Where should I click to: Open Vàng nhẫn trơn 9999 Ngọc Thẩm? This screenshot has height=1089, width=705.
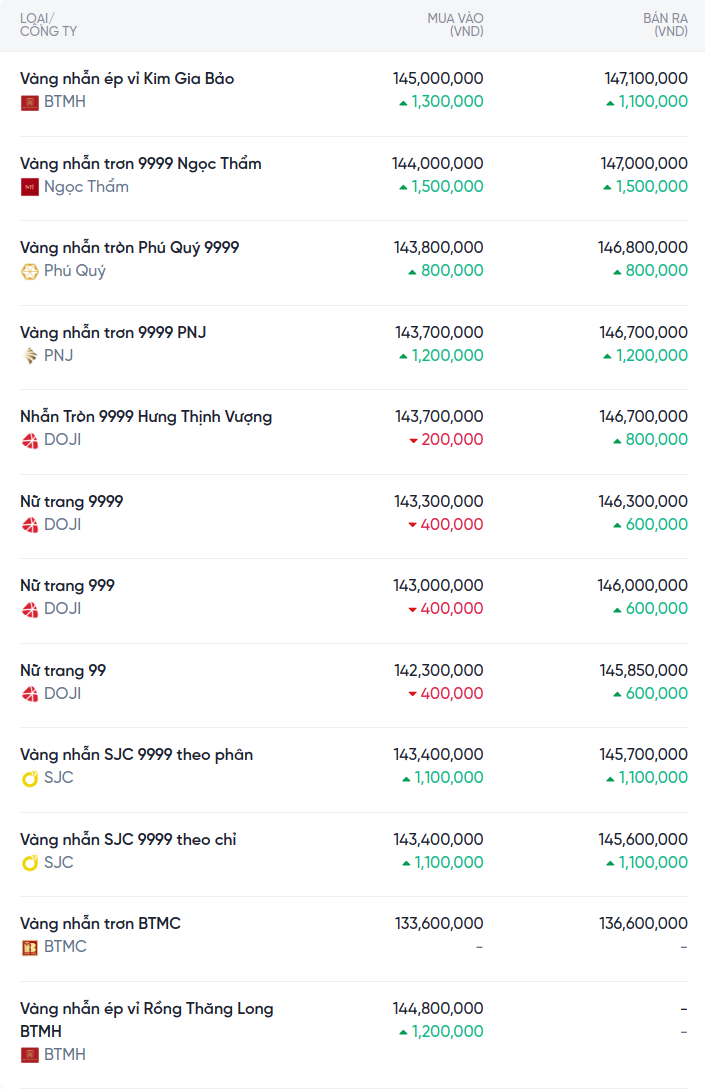coord(141,164)
